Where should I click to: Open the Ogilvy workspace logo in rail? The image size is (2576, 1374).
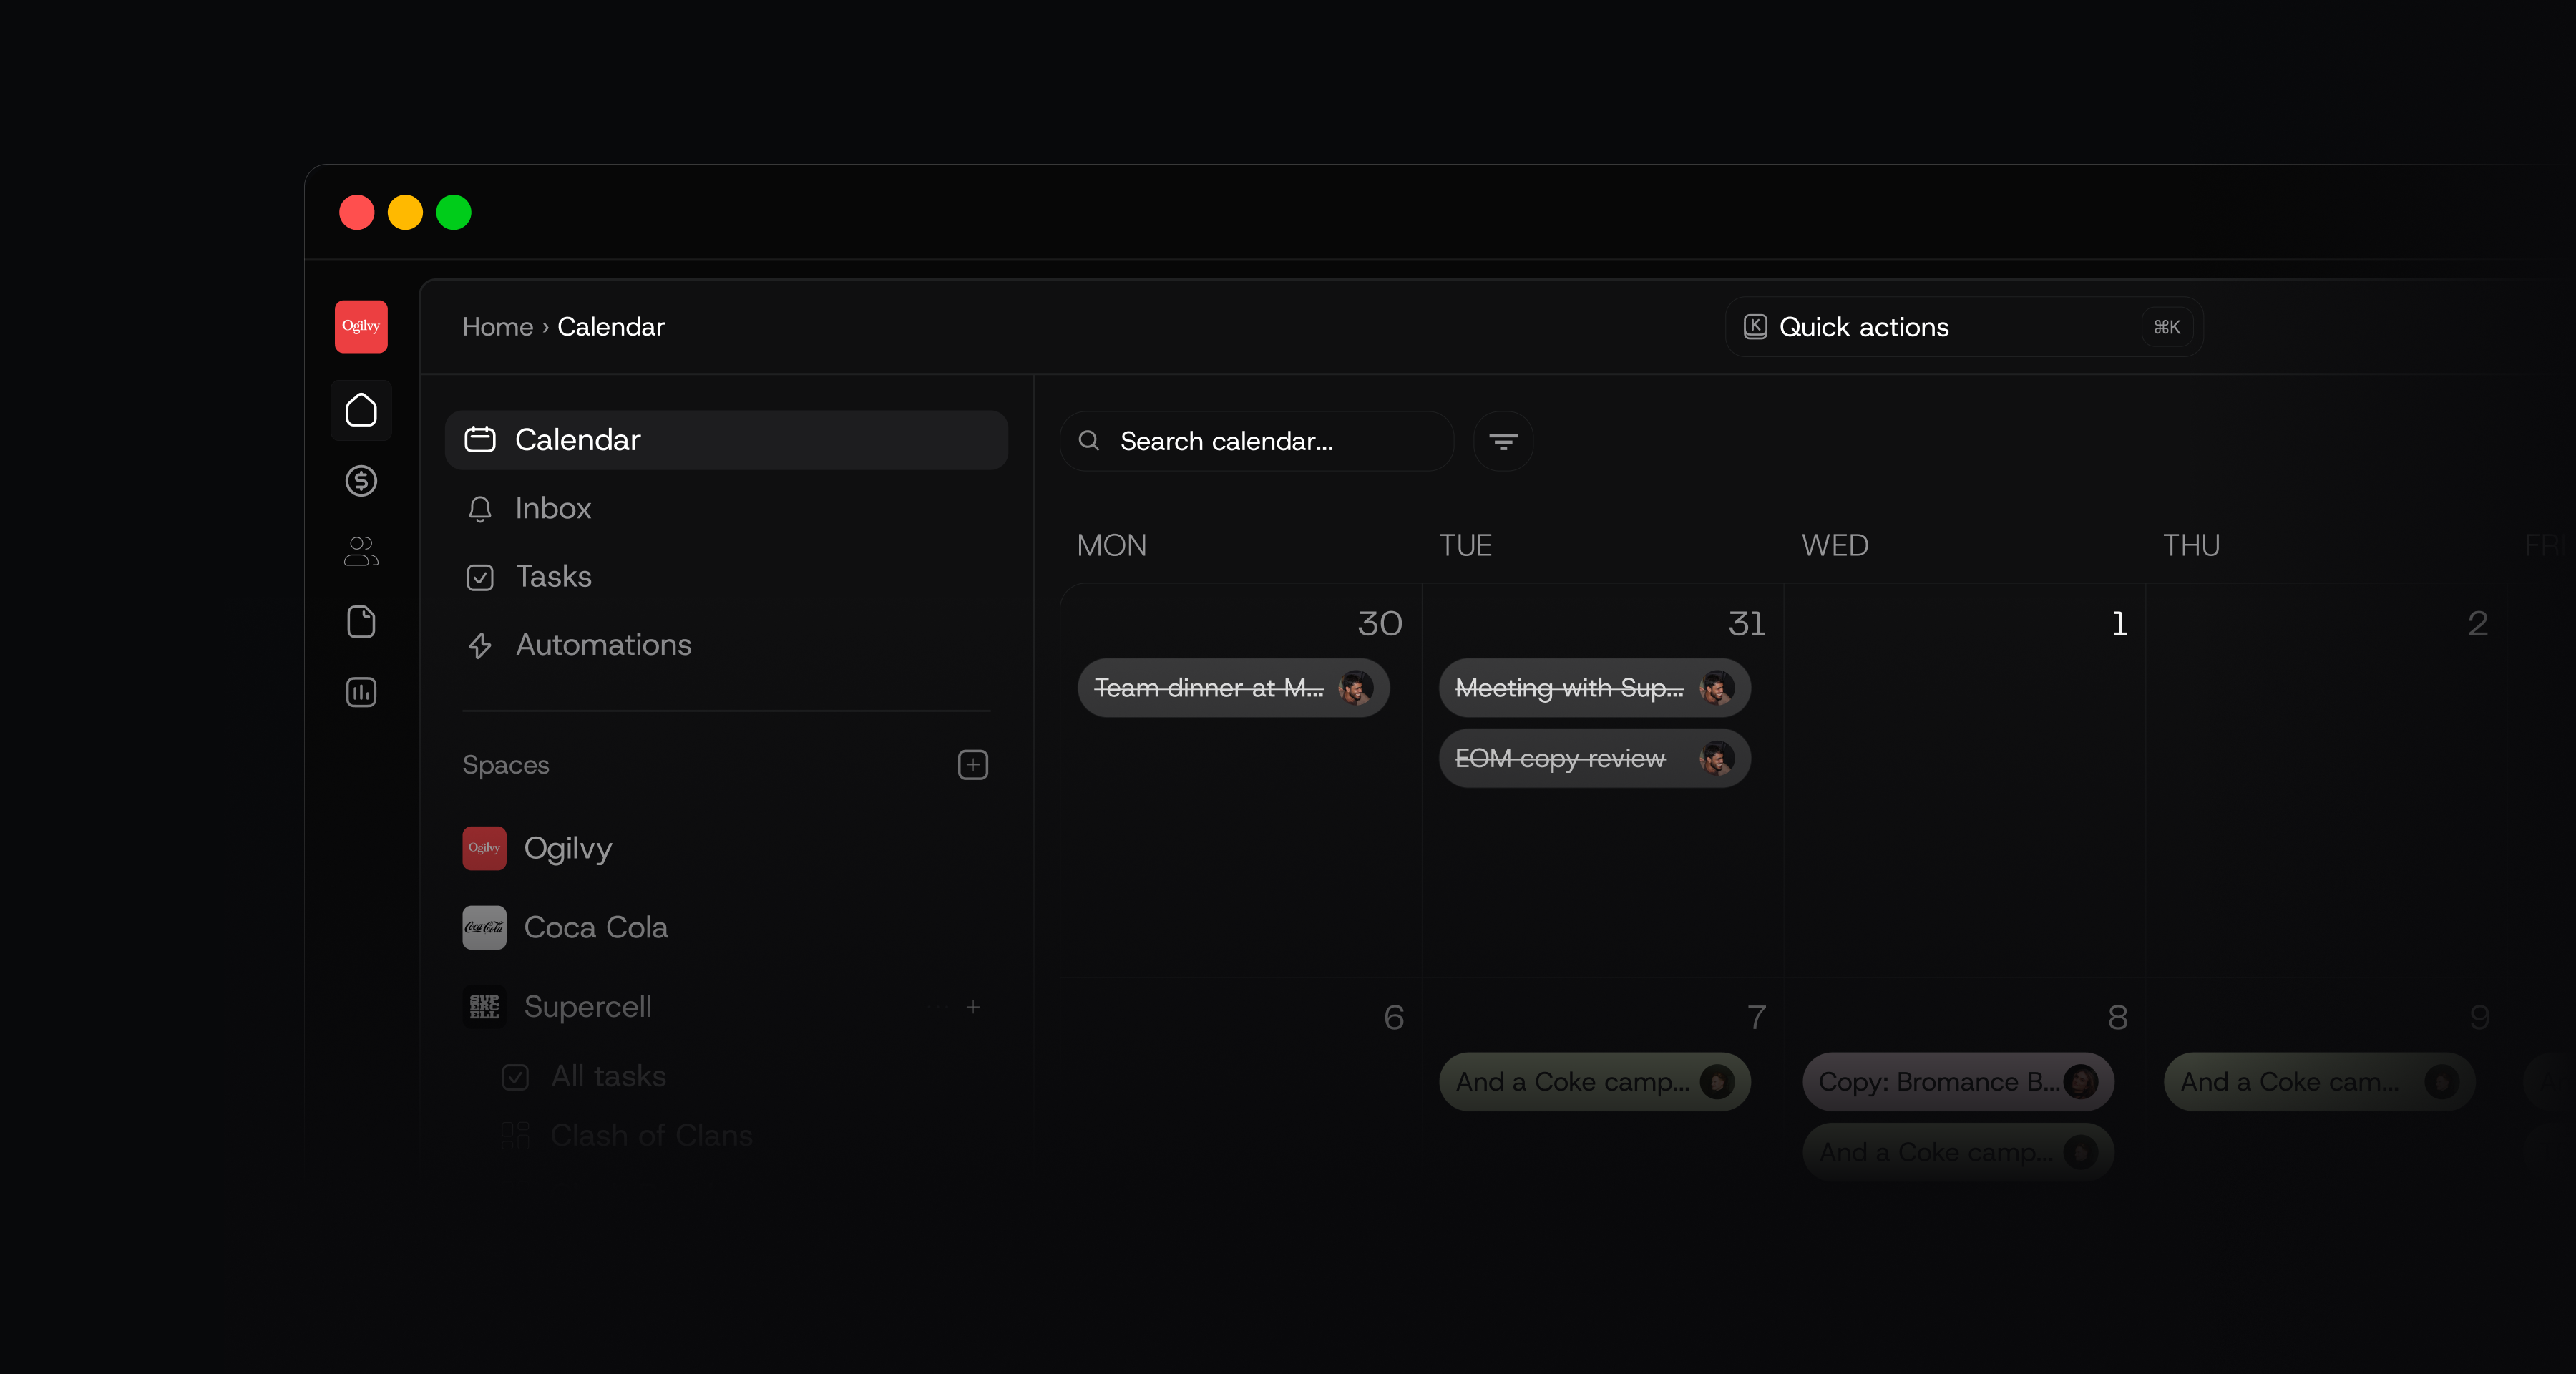361,326
